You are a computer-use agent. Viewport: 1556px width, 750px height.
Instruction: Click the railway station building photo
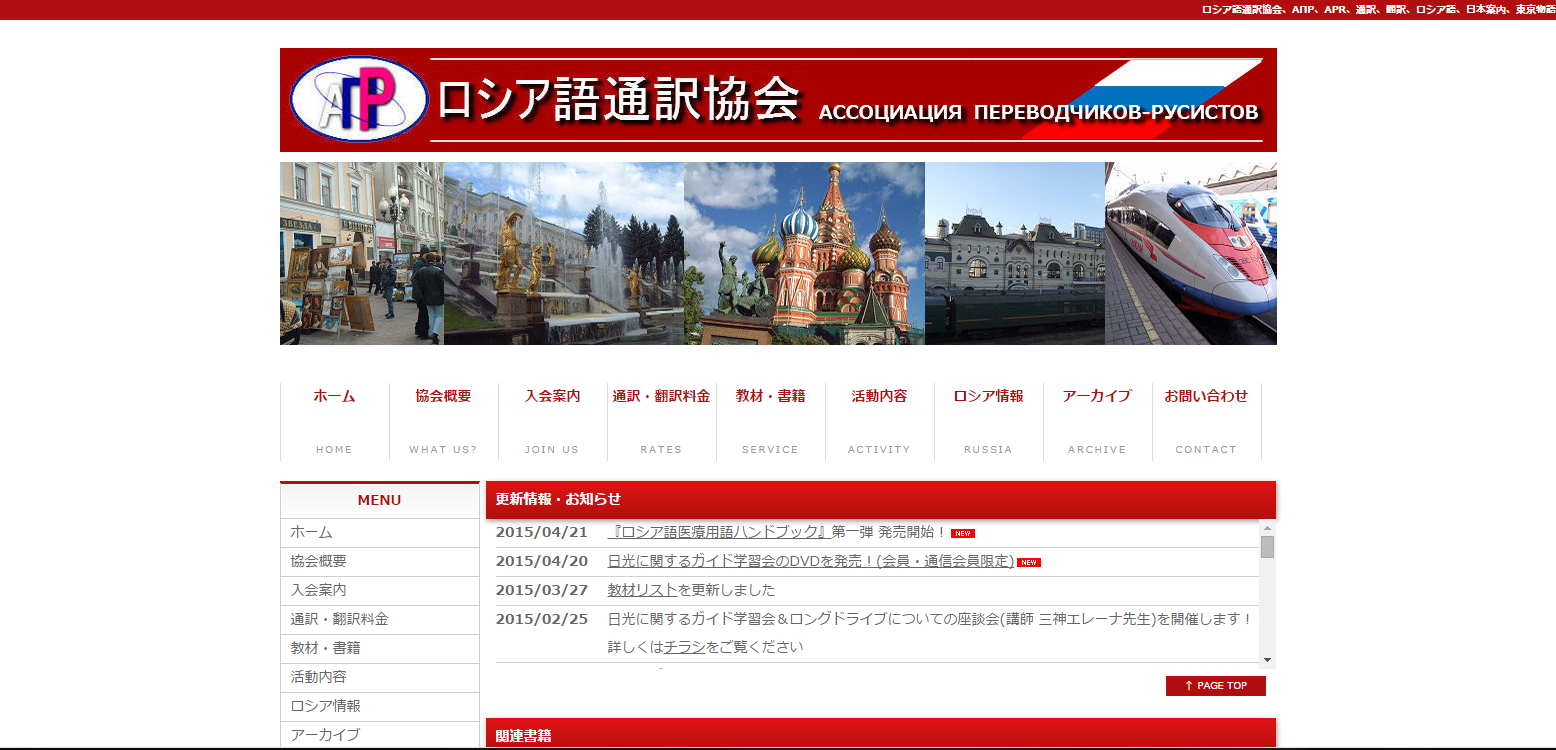[x=1015, y=254]
